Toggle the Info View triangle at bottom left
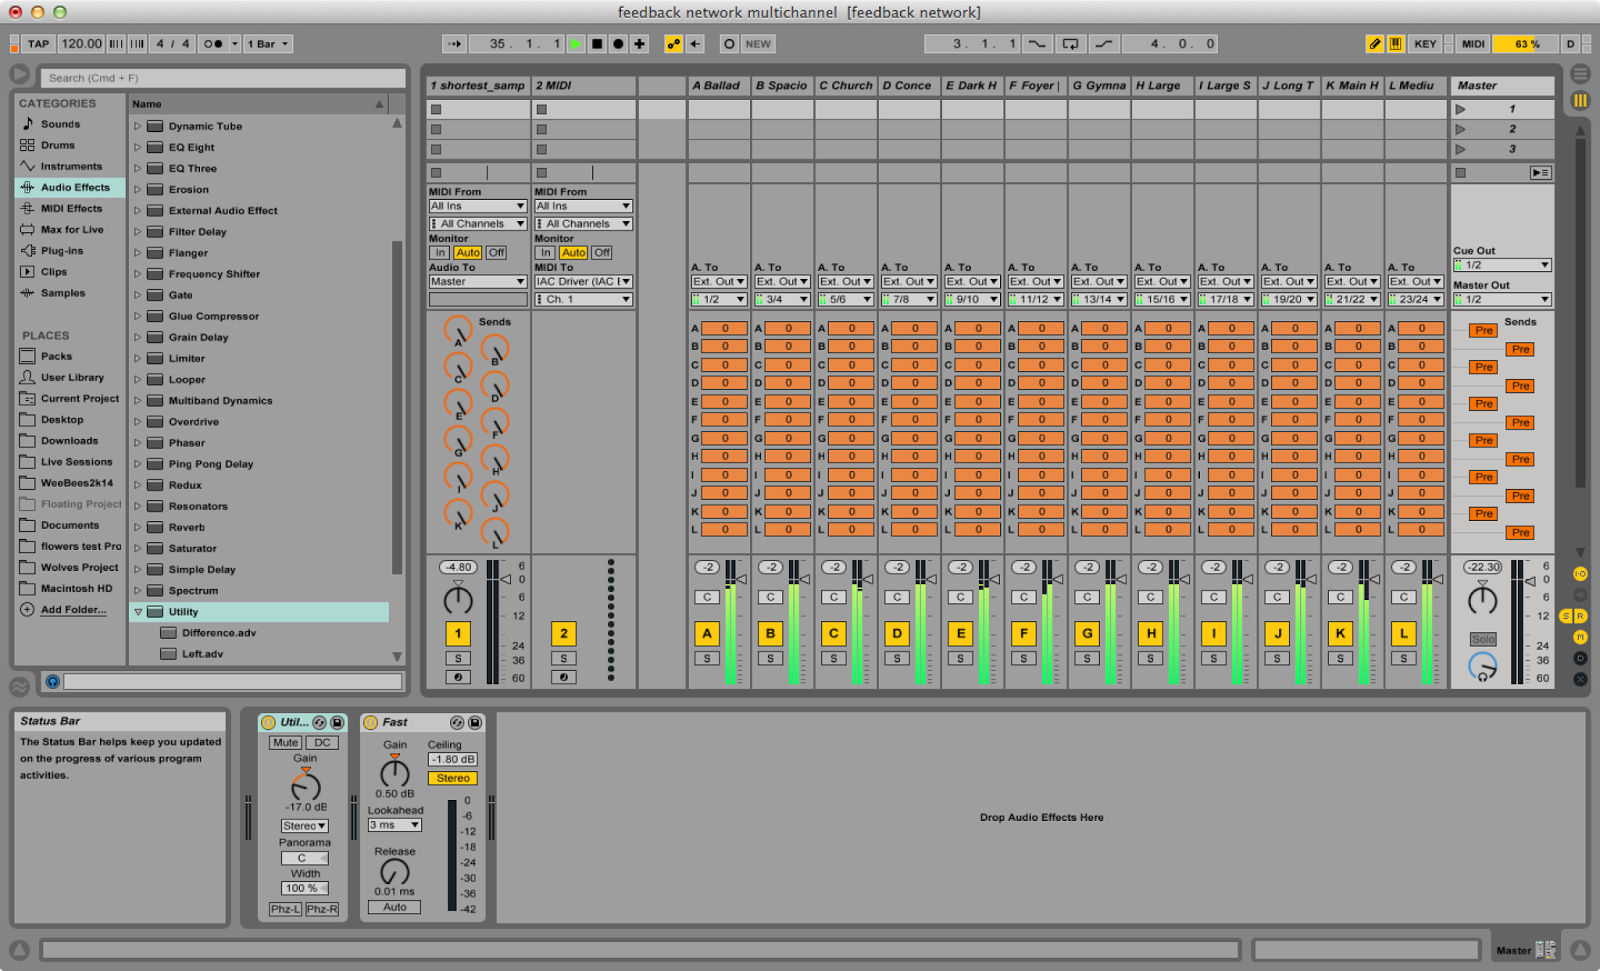Image resolution: width=1600 pixels, height=971 pixels. [x=19, y=950]
